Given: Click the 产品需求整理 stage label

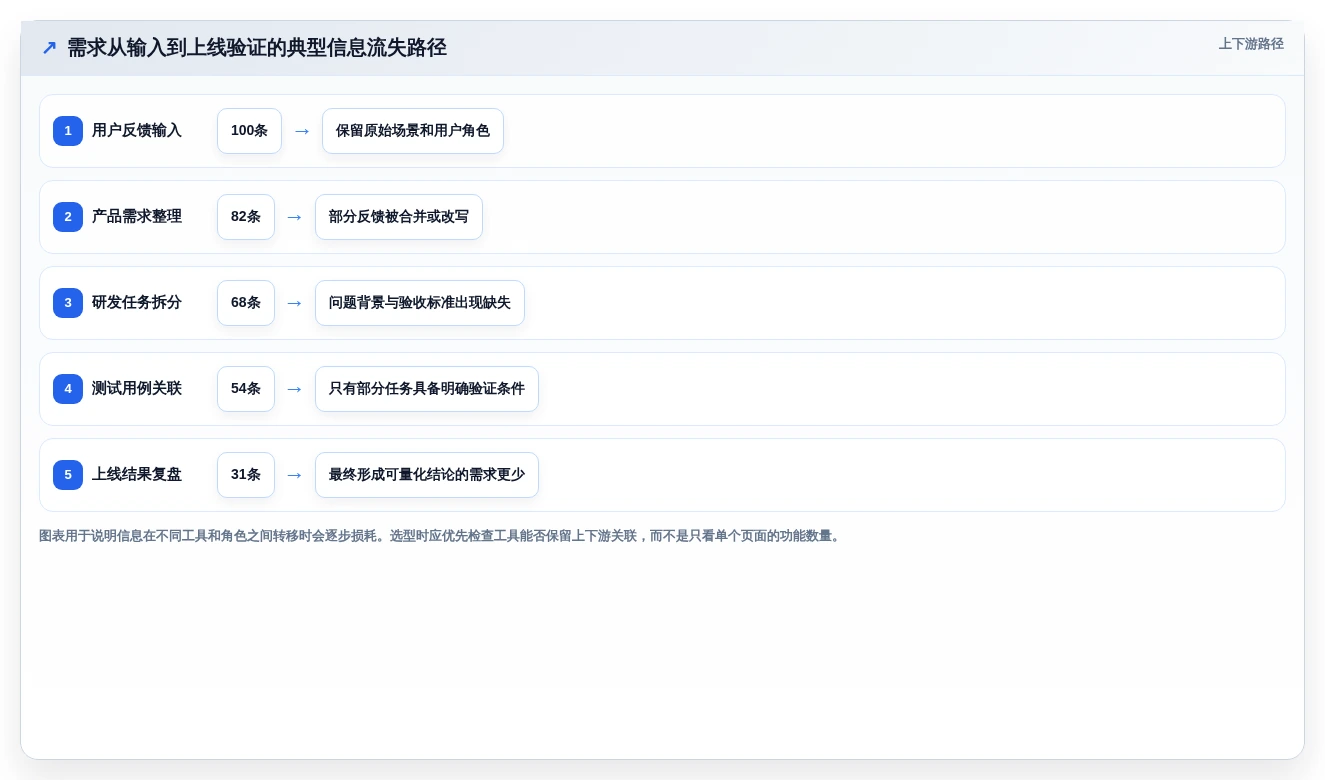Looking at the screenshot, I should coord(137,217).
